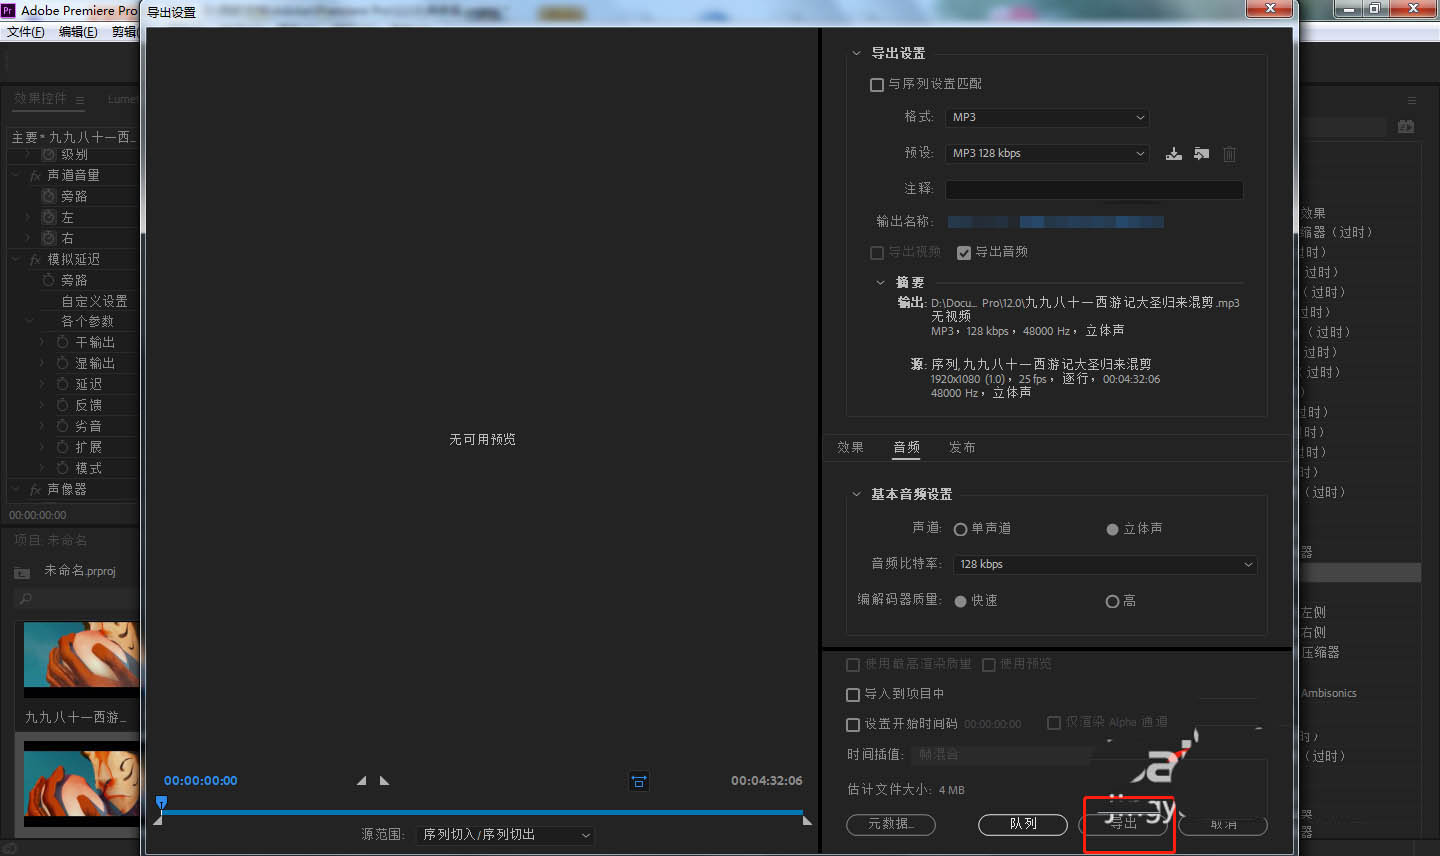Image resolution: width=1440 pixels, height=856 pixels.
Task: Toggle the 模式 stopwatch icon
Action: [63, 468]
